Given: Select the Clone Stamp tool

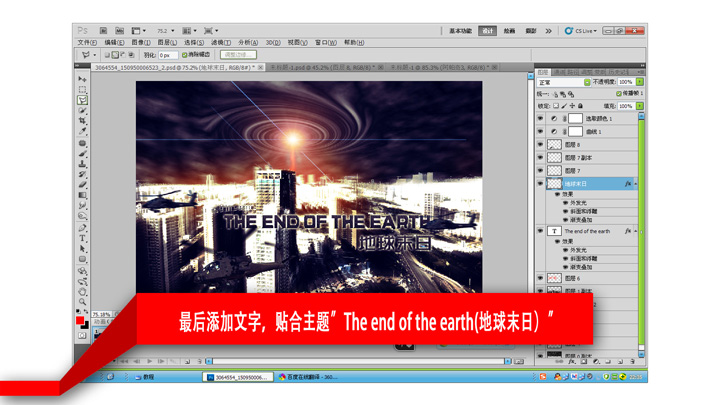Looking at the screenshot, I should (x=82, y=164).
